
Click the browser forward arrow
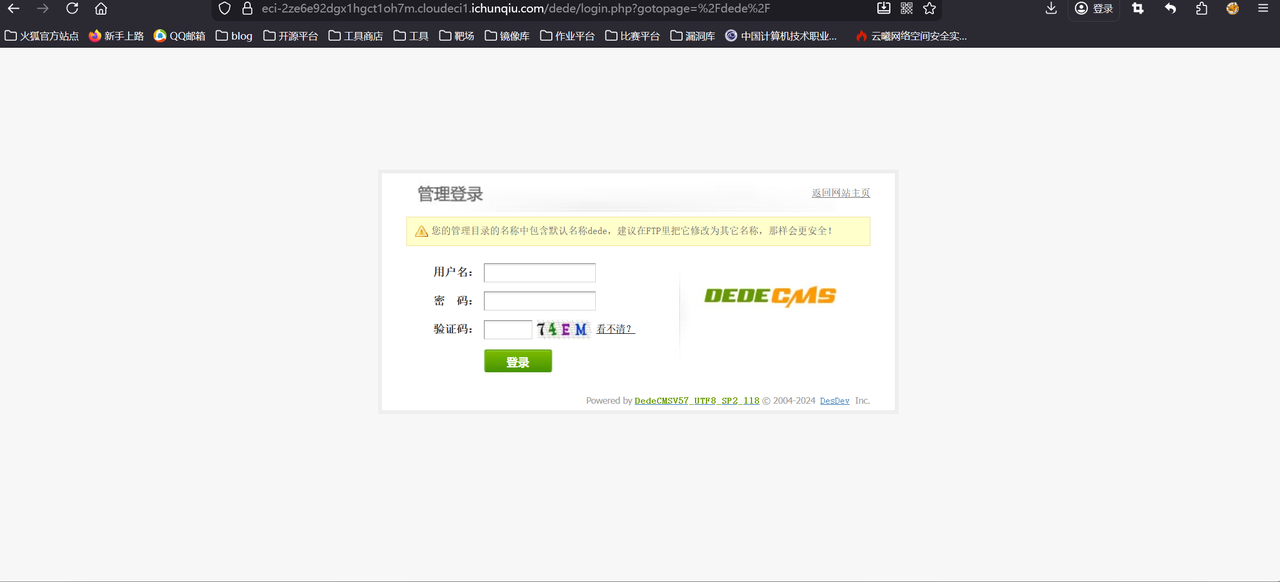[x=43, y=8]
